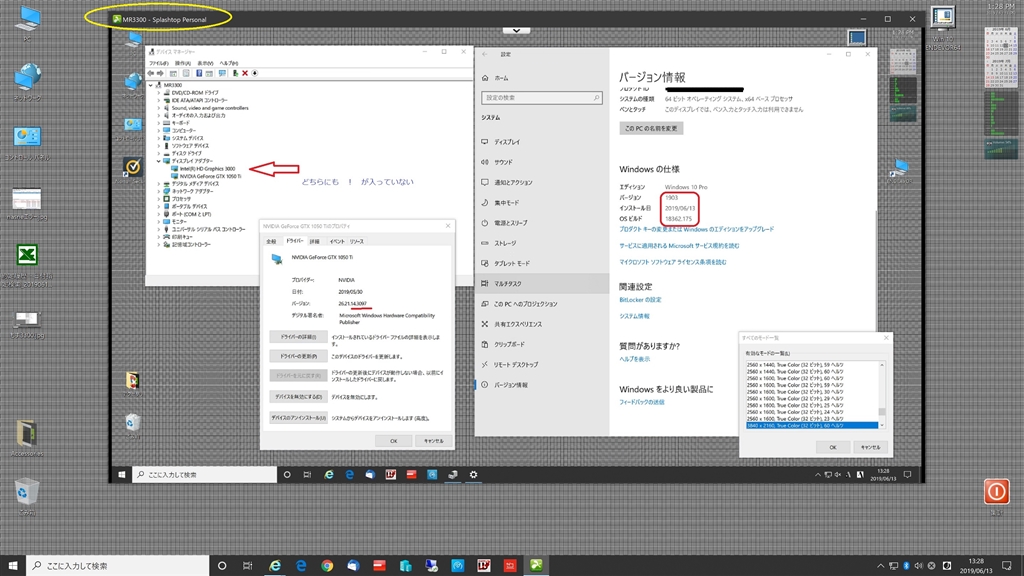This screenshot has width=1024, height=576.
Task: Expand the Splashtop toolbar chevron at top
Action: (x=516, y=31)
